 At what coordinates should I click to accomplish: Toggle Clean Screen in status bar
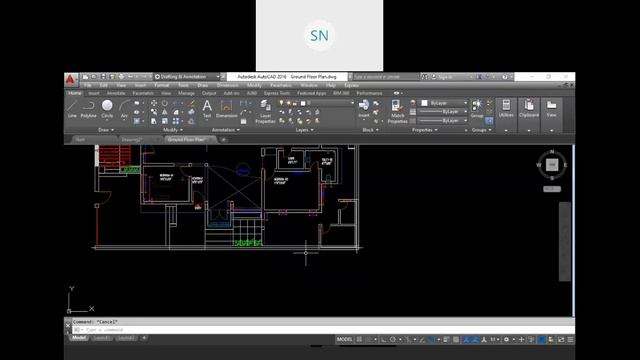pyautogui.click(x=561, y=339)
